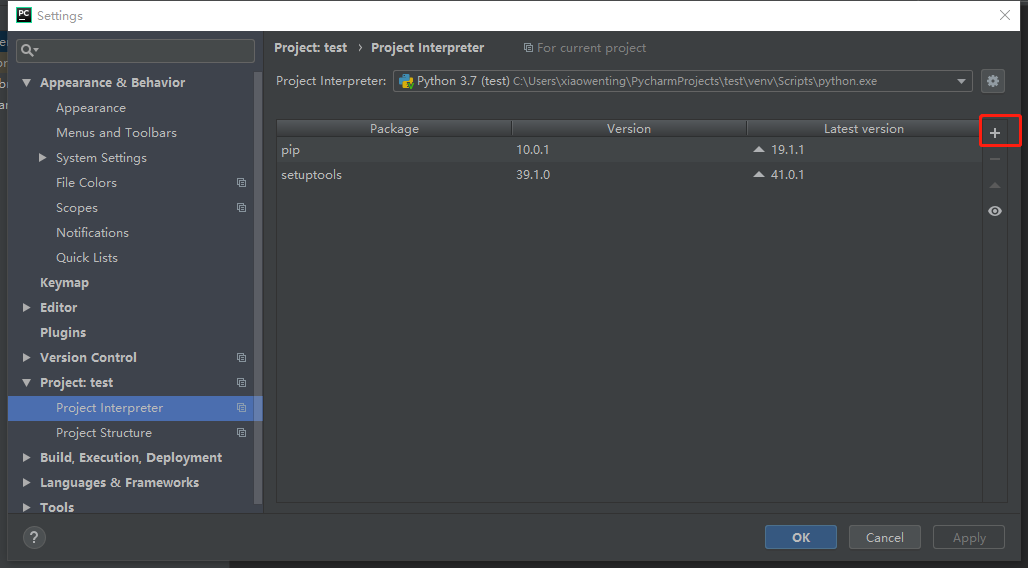Click the plus icon to install a package
Screen dimensions: 1028x568
point(995,133)
